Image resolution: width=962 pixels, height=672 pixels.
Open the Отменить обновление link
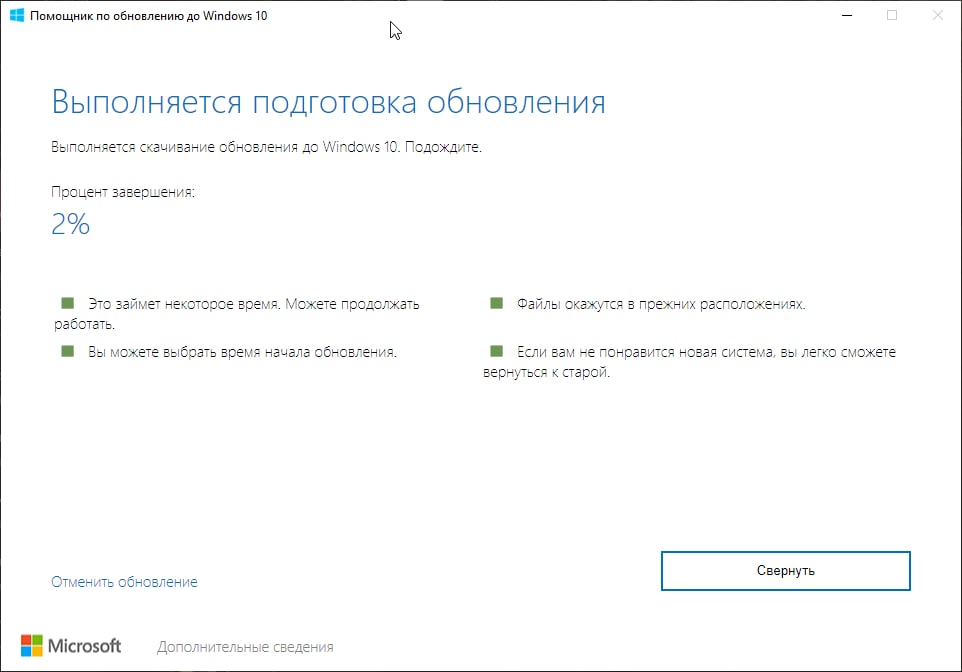[x=124, y=582]
